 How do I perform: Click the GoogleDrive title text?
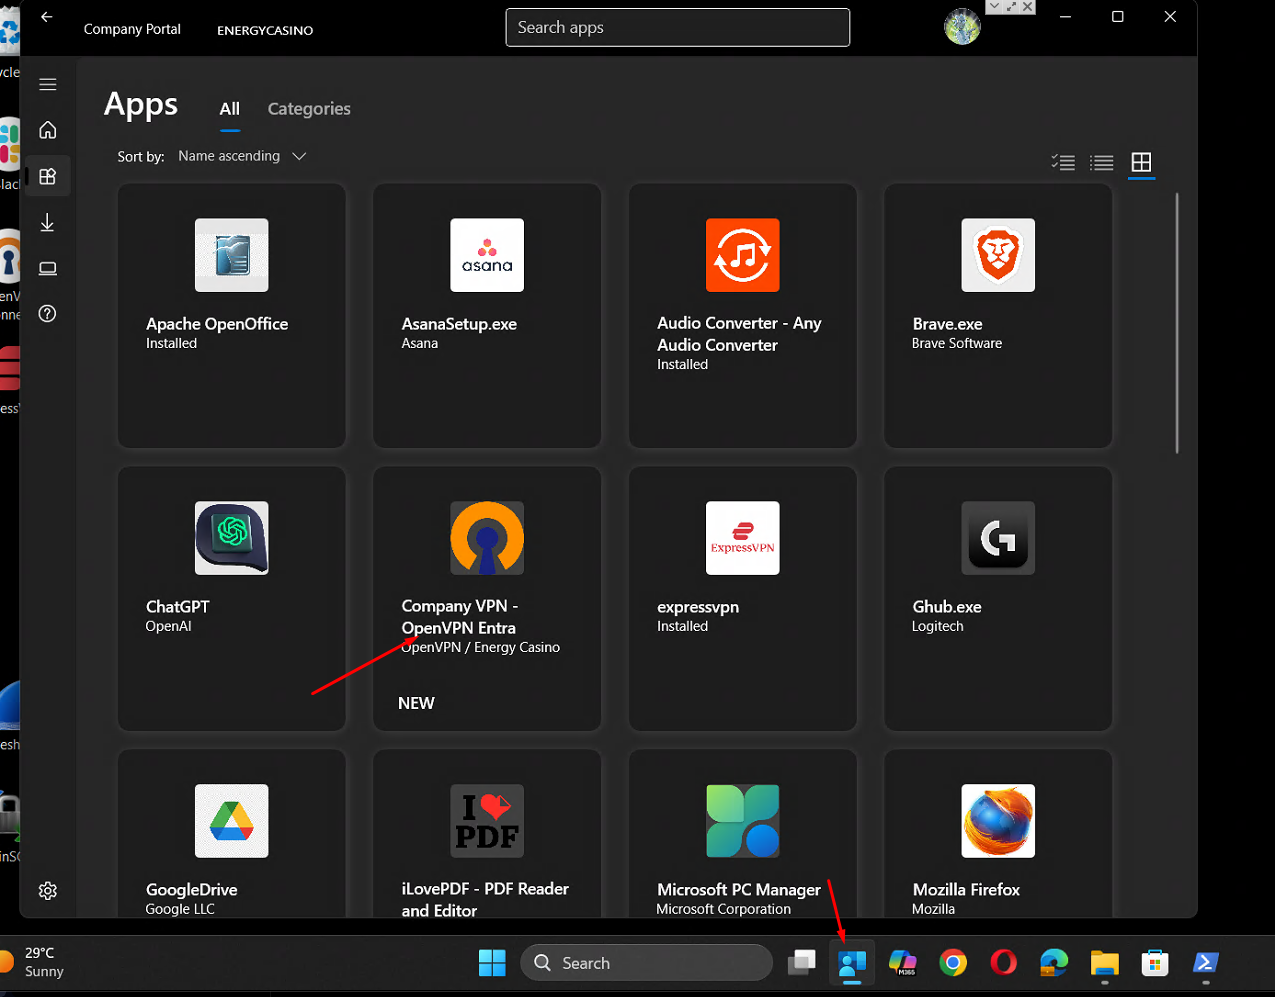coord(192,890)
